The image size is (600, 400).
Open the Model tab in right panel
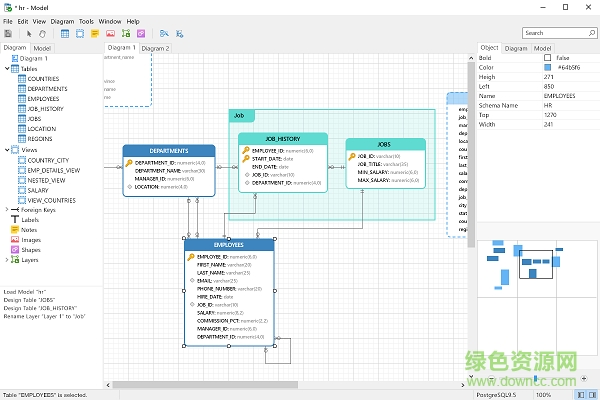point(541,48)
